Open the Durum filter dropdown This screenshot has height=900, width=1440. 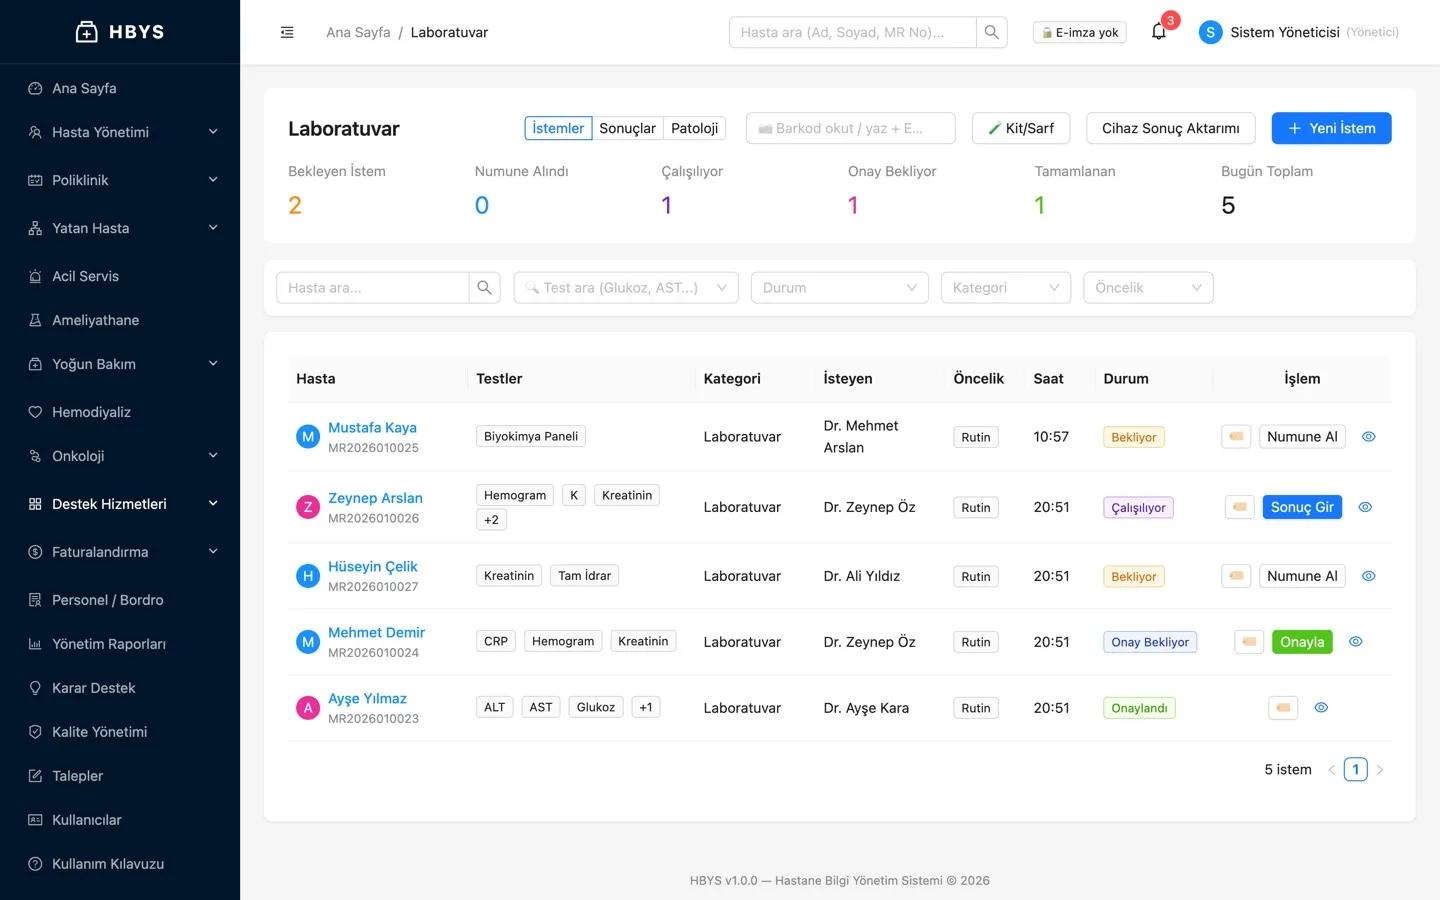tap(840, 288)
